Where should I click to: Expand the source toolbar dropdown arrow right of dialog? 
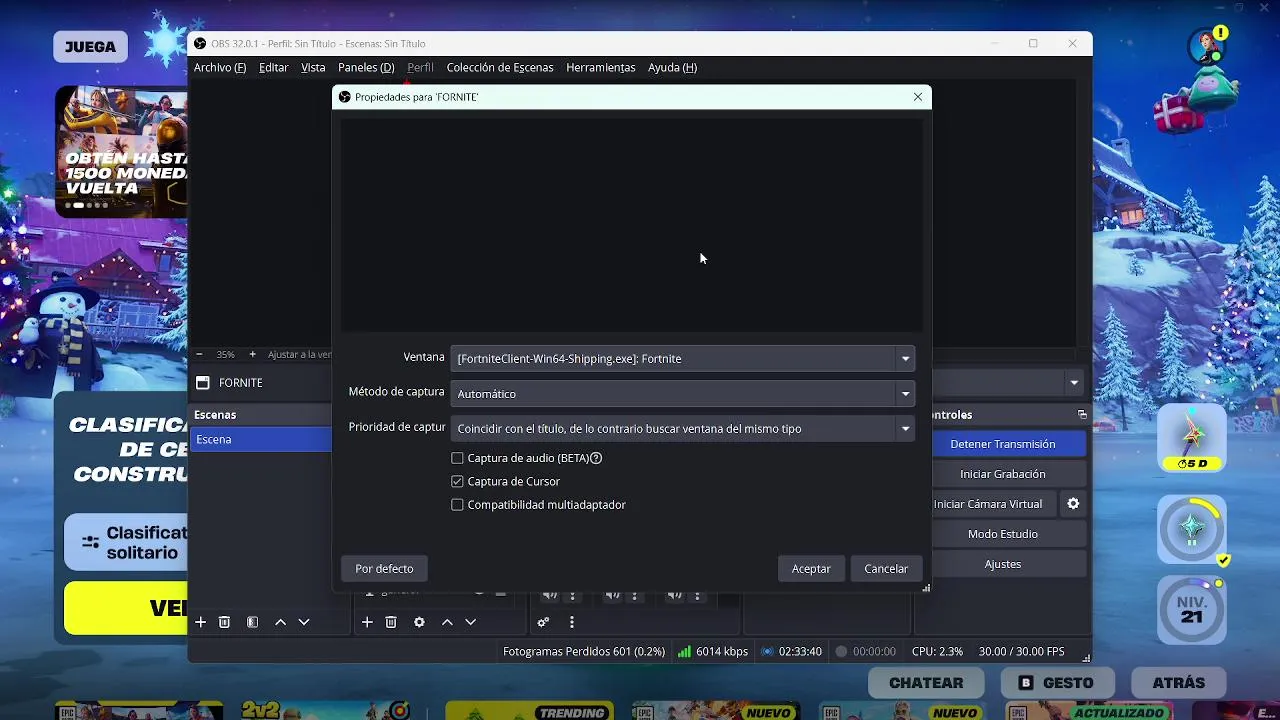point(1074,383)
